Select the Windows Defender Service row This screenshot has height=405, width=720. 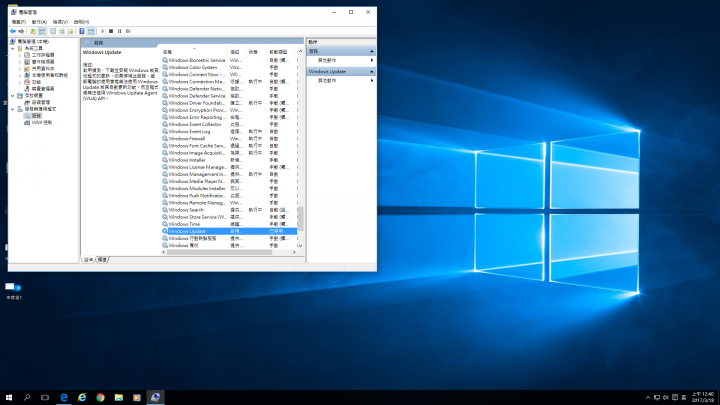(229, 96)
